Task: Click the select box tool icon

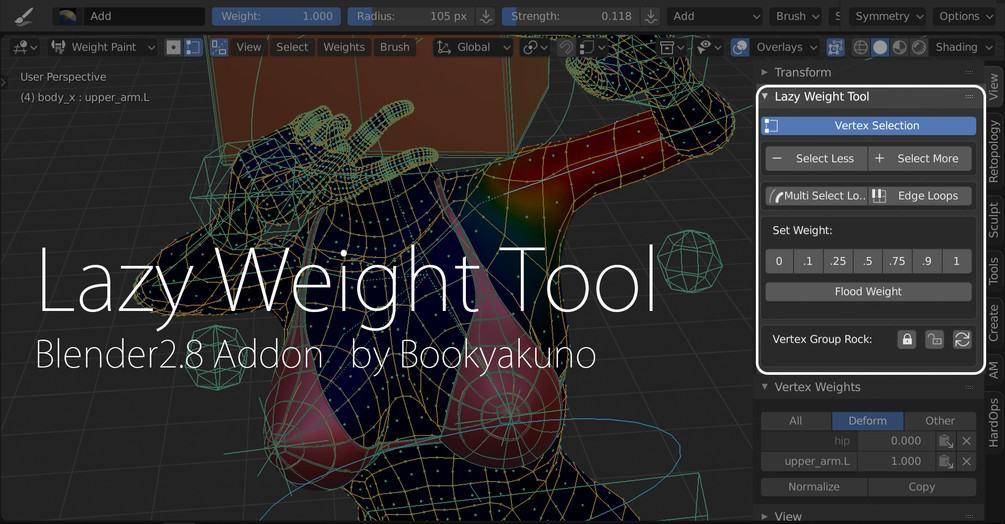Action: (219, 47)
